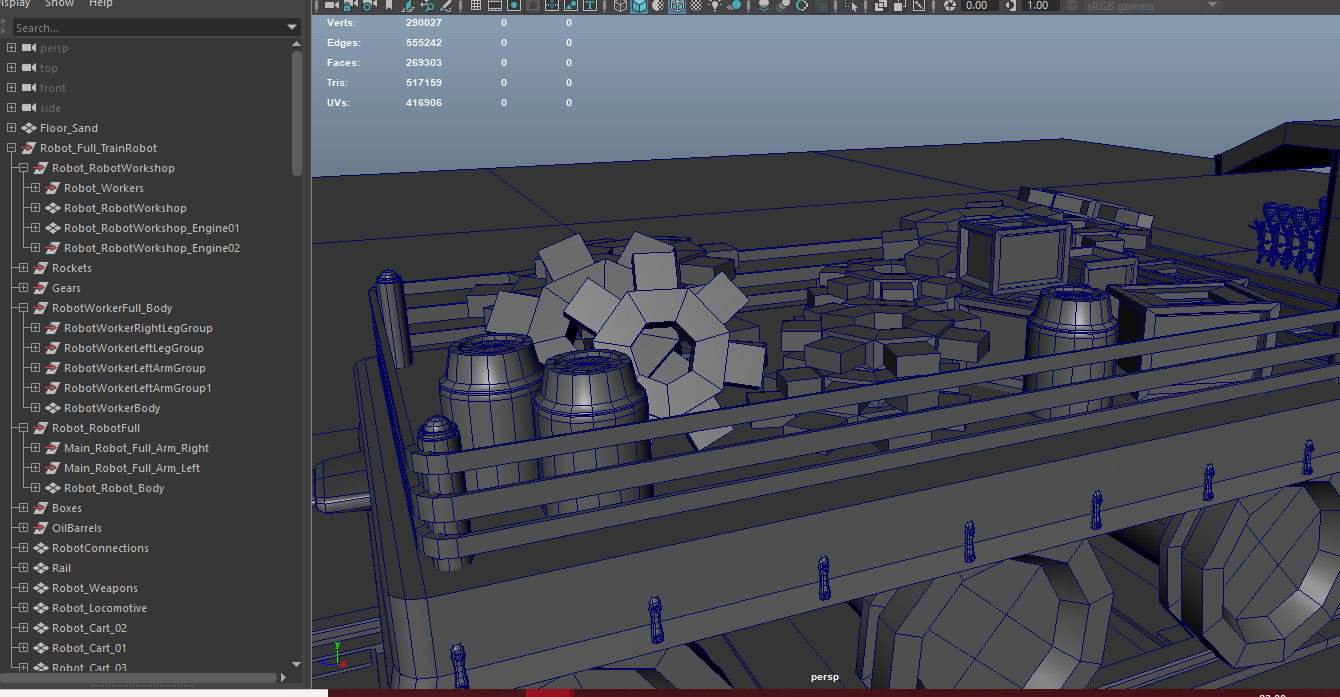The height and width of the screenshot is (697, 1340).
Task: Select the OilBarrels group item
Action: [76, 528]
